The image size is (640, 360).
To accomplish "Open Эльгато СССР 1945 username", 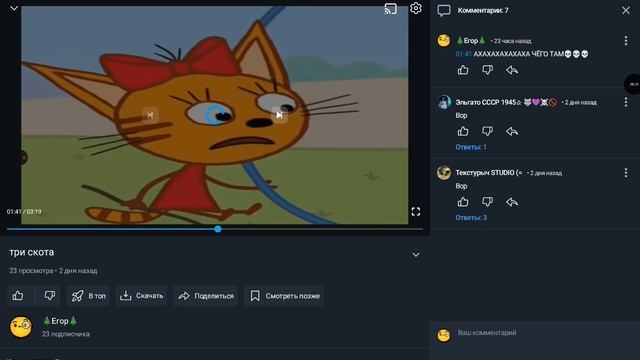I will pyautogui.click(x=506, y=102).
